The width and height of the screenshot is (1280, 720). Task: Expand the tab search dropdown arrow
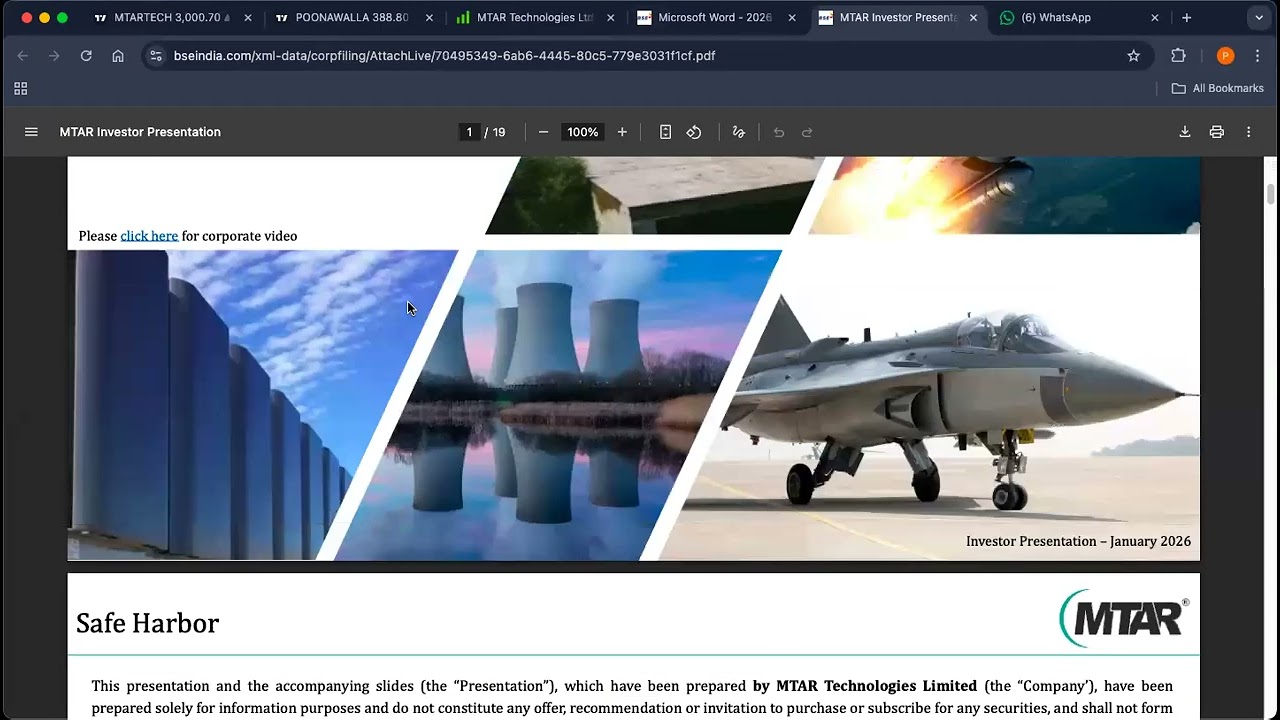pyautogui.click(x=1258, y=18)
